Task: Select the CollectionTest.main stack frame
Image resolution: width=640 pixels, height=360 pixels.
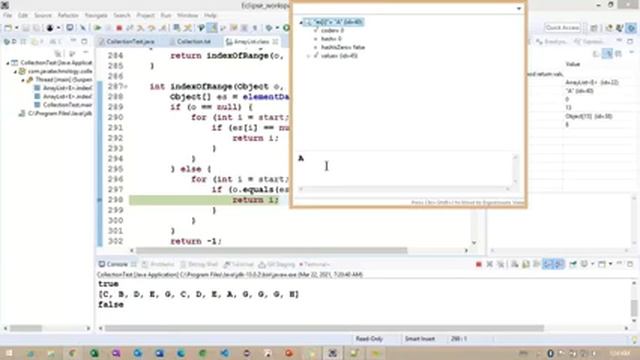Action: (x=63, y=105)
